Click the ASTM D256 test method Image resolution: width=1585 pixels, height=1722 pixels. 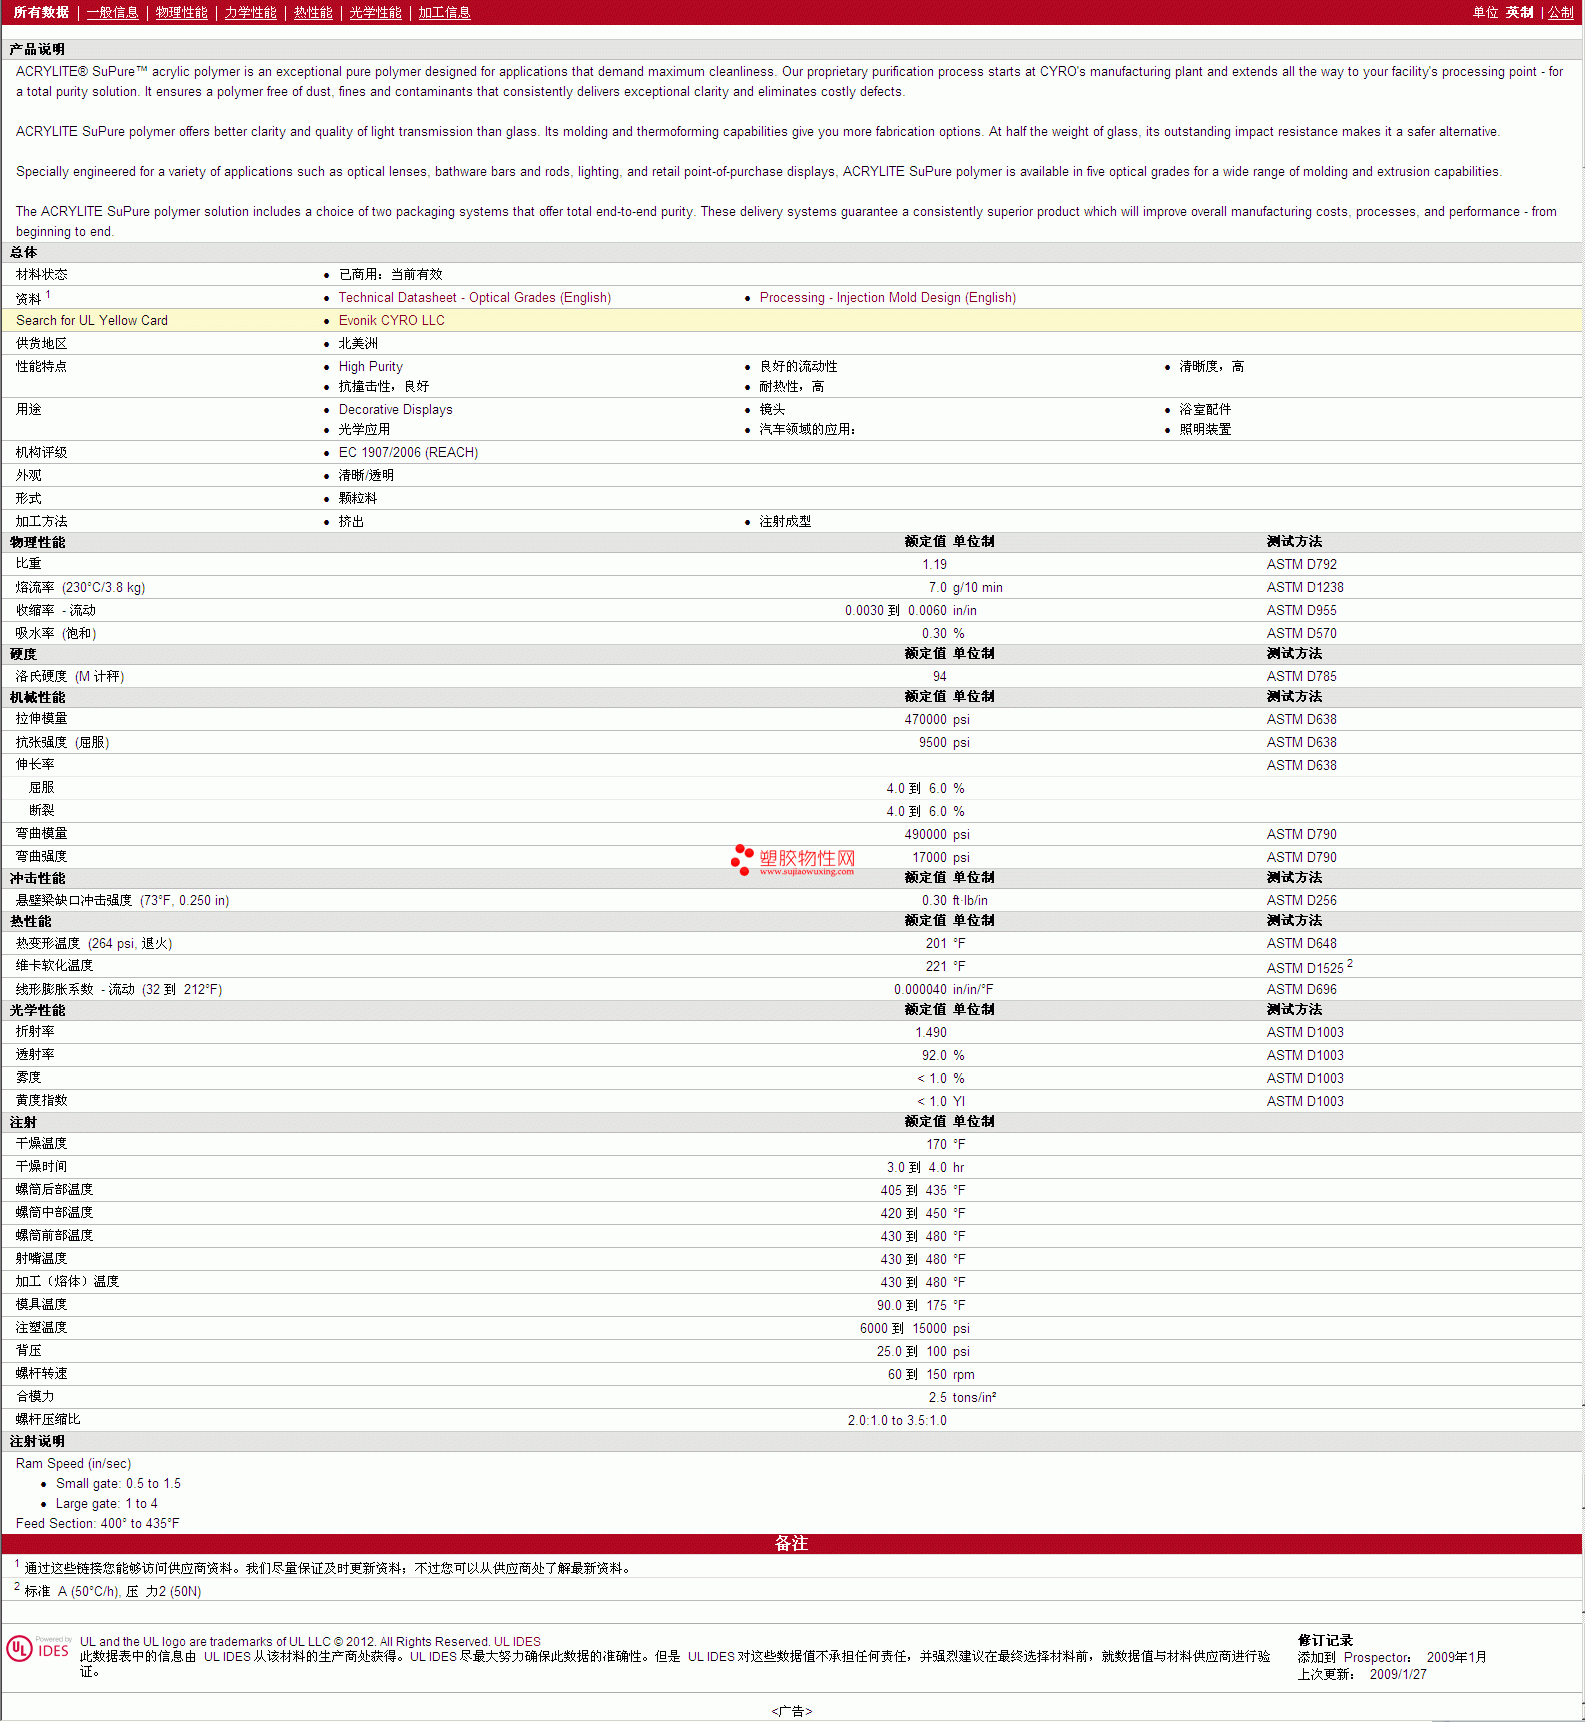click(1302, 900)
